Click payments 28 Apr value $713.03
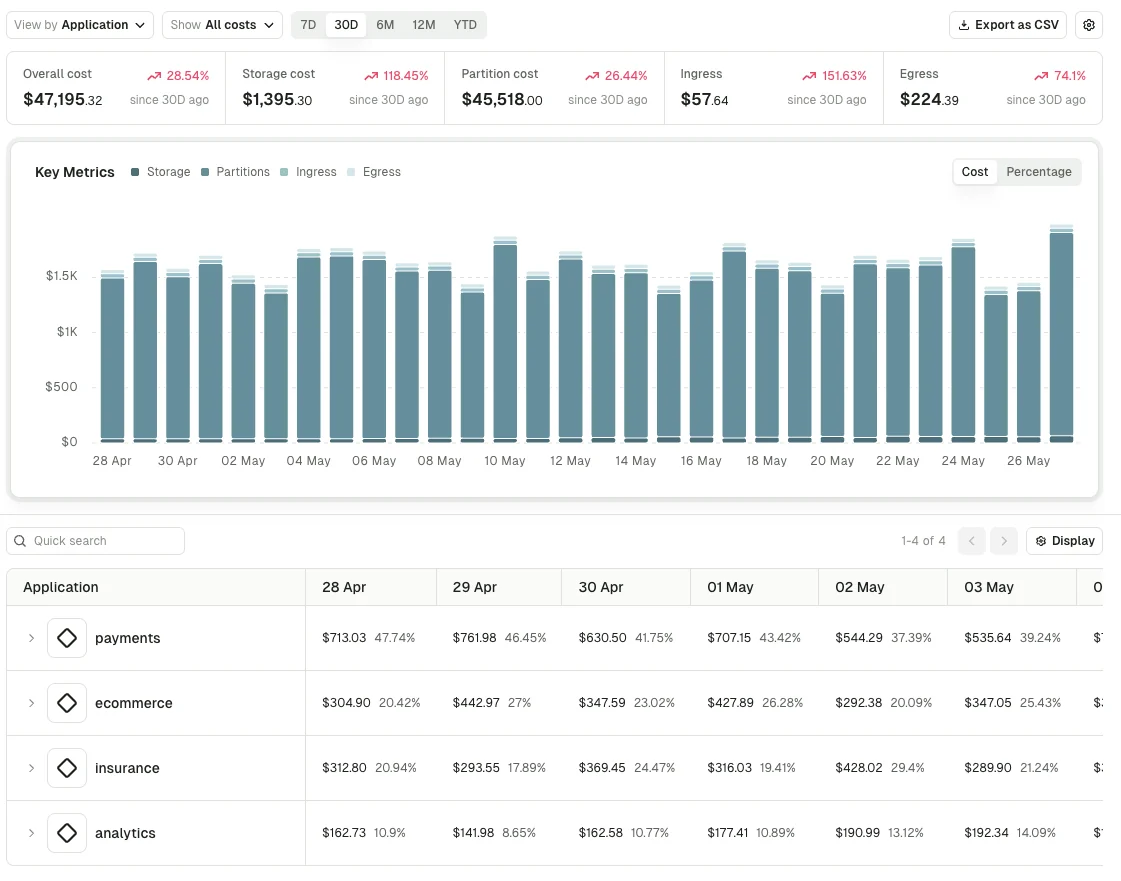This screenshot has width=1121, height=881. point(344,638)
